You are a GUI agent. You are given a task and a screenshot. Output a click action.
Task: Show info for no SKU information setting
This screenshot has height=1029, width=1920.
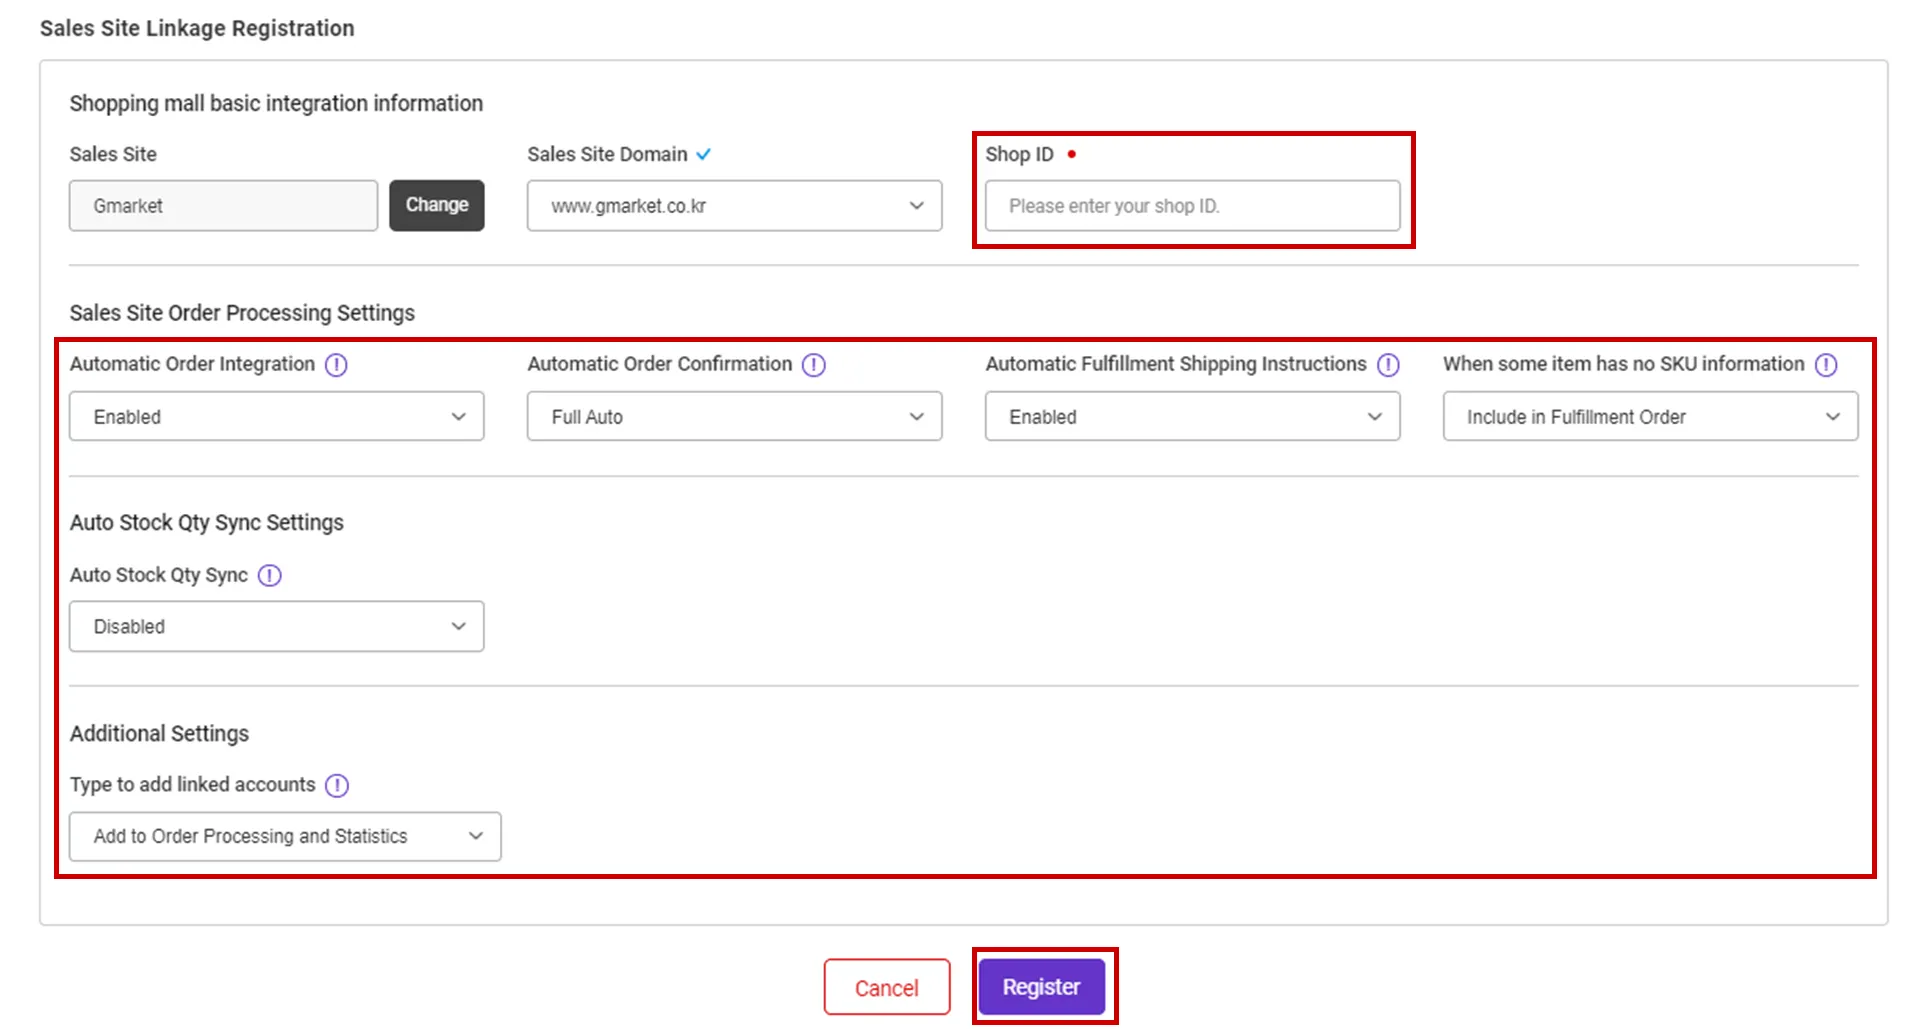click(1826, 365)
